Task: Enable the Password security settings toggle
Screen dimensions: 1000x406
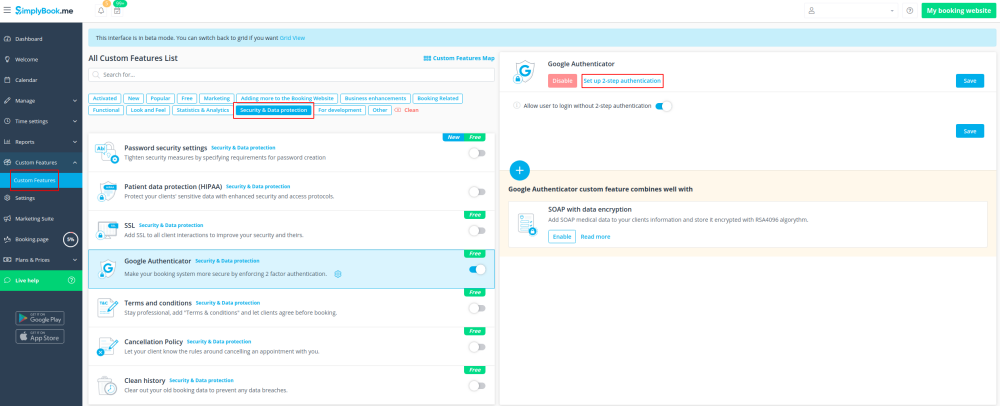Action: pos(477,153)
